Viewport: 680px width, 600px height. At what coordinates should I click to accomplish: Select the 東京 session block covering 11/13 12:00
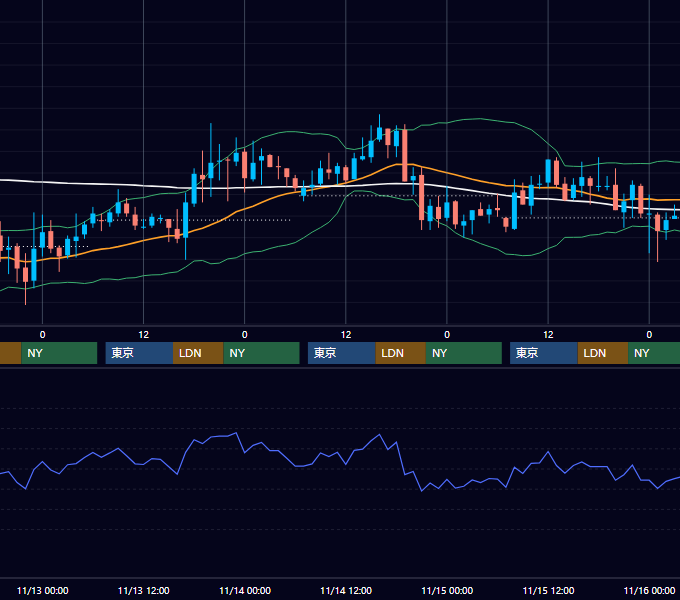click(139, 353)
